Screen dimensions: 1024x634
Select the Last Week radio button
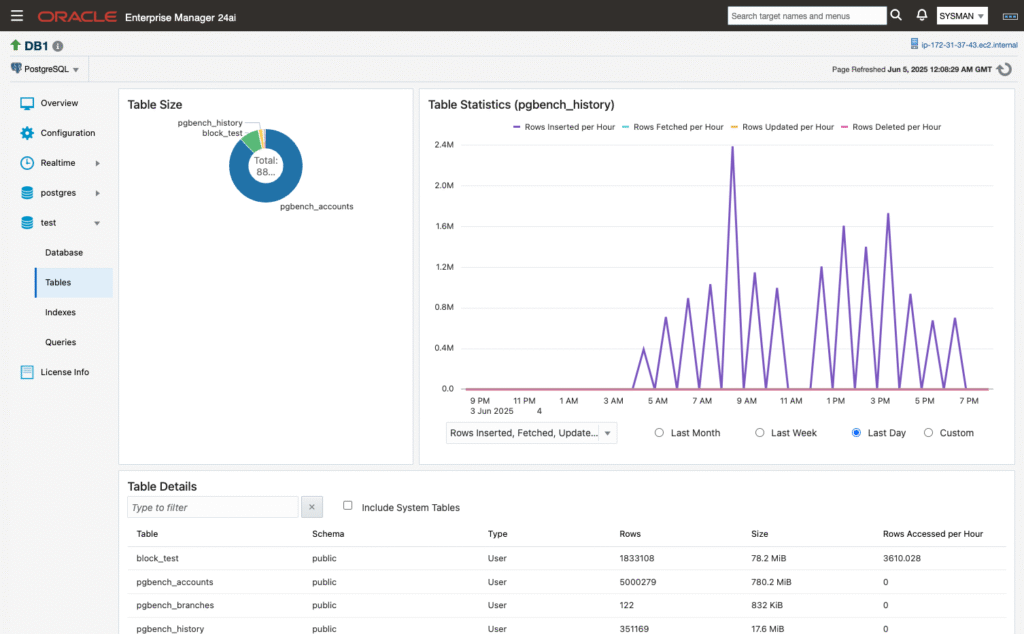tap(760, 433)
